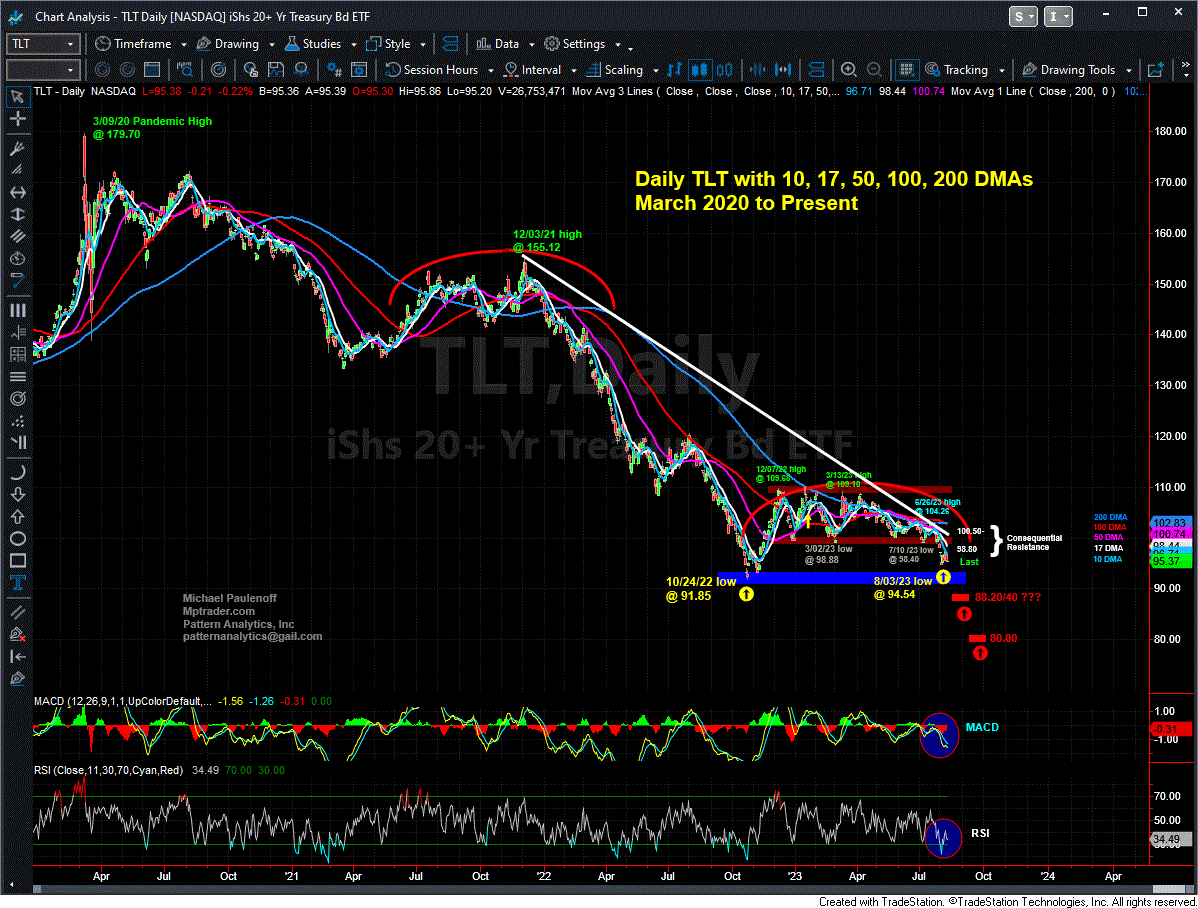This screenshot has height=908, width=1198.
Task: Select the crosshair cursor tool
Action: 17,119
